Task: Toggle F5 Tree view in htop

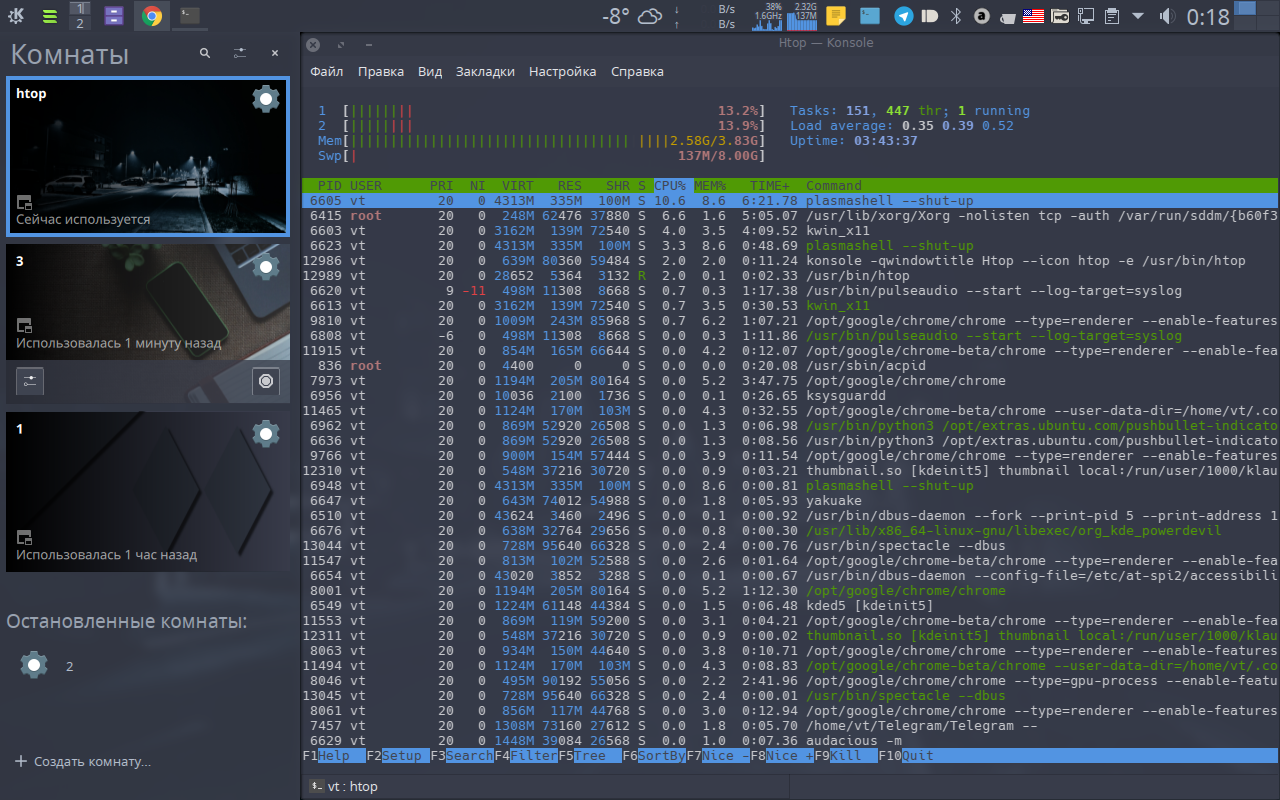Action: 590,756
